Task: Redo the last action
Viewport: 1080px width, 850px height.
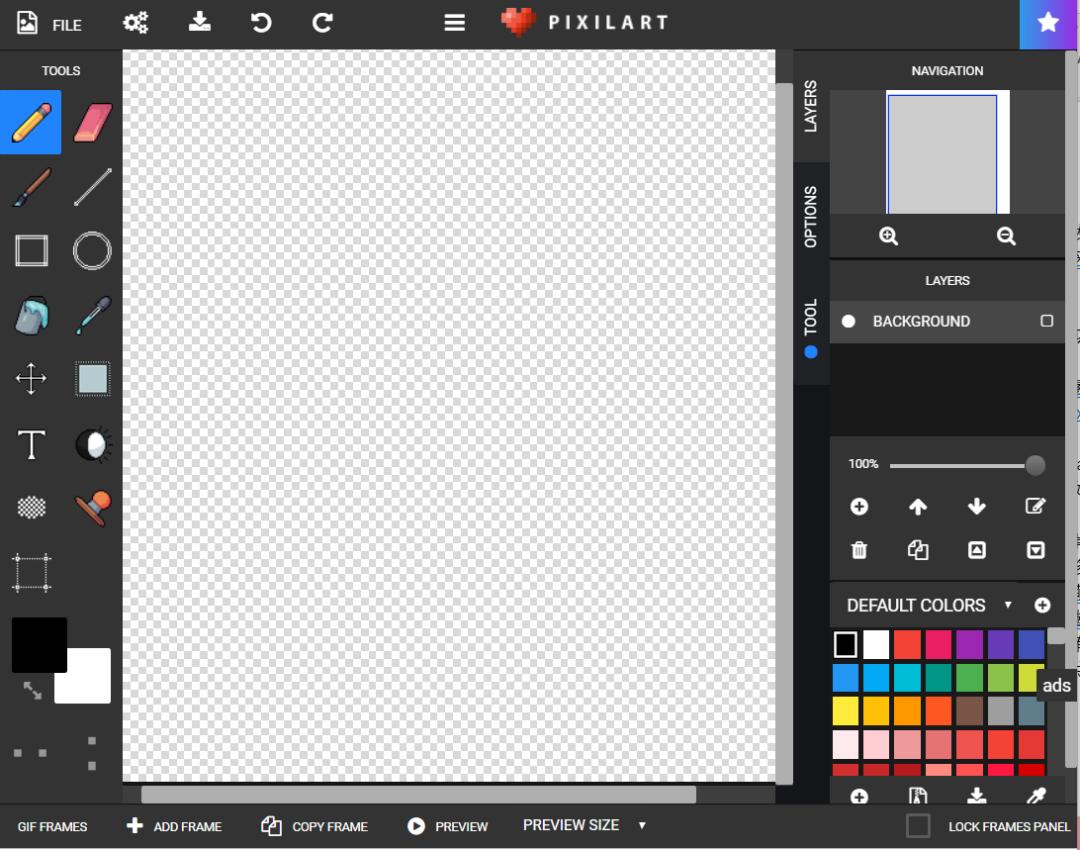Action: 322,22
